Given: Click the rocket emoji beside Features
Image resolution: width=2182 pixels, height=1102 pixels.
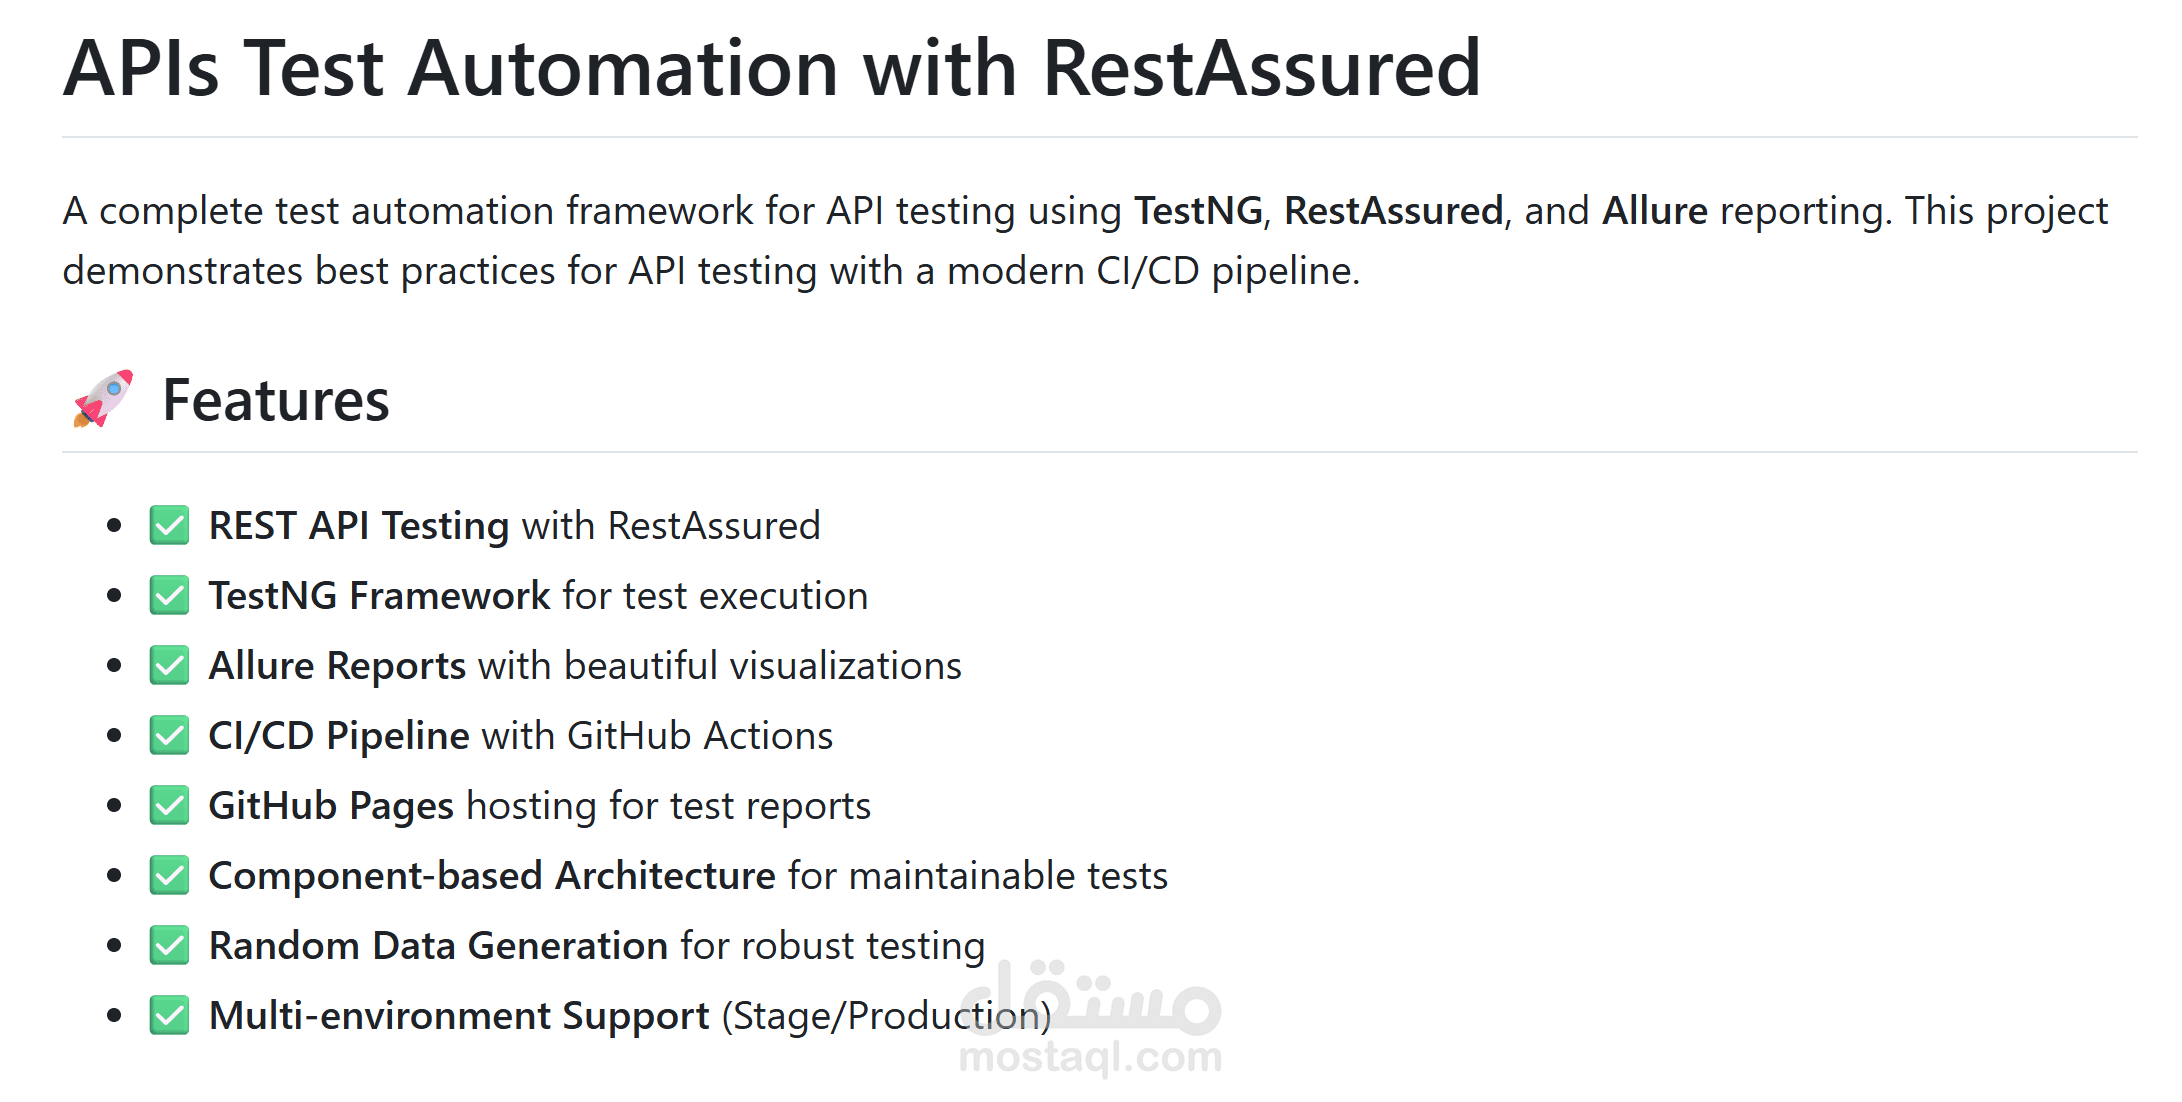Looking at the screenshot, I should 103,399.
